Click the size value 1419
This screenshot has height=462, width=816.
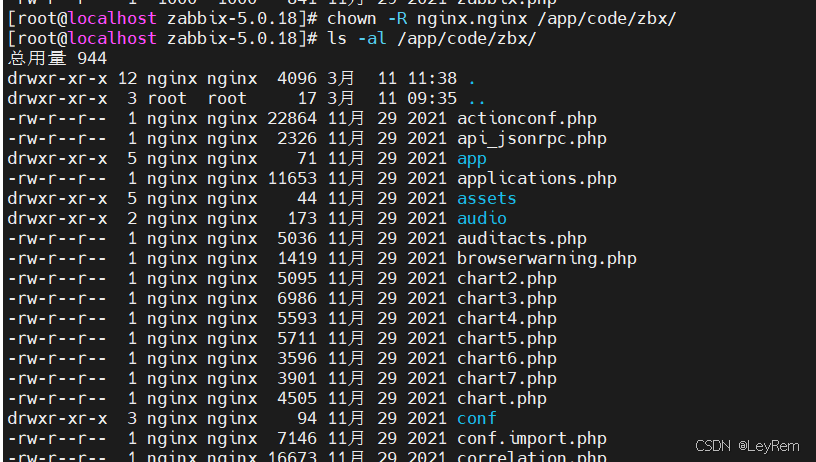[297, 259]
